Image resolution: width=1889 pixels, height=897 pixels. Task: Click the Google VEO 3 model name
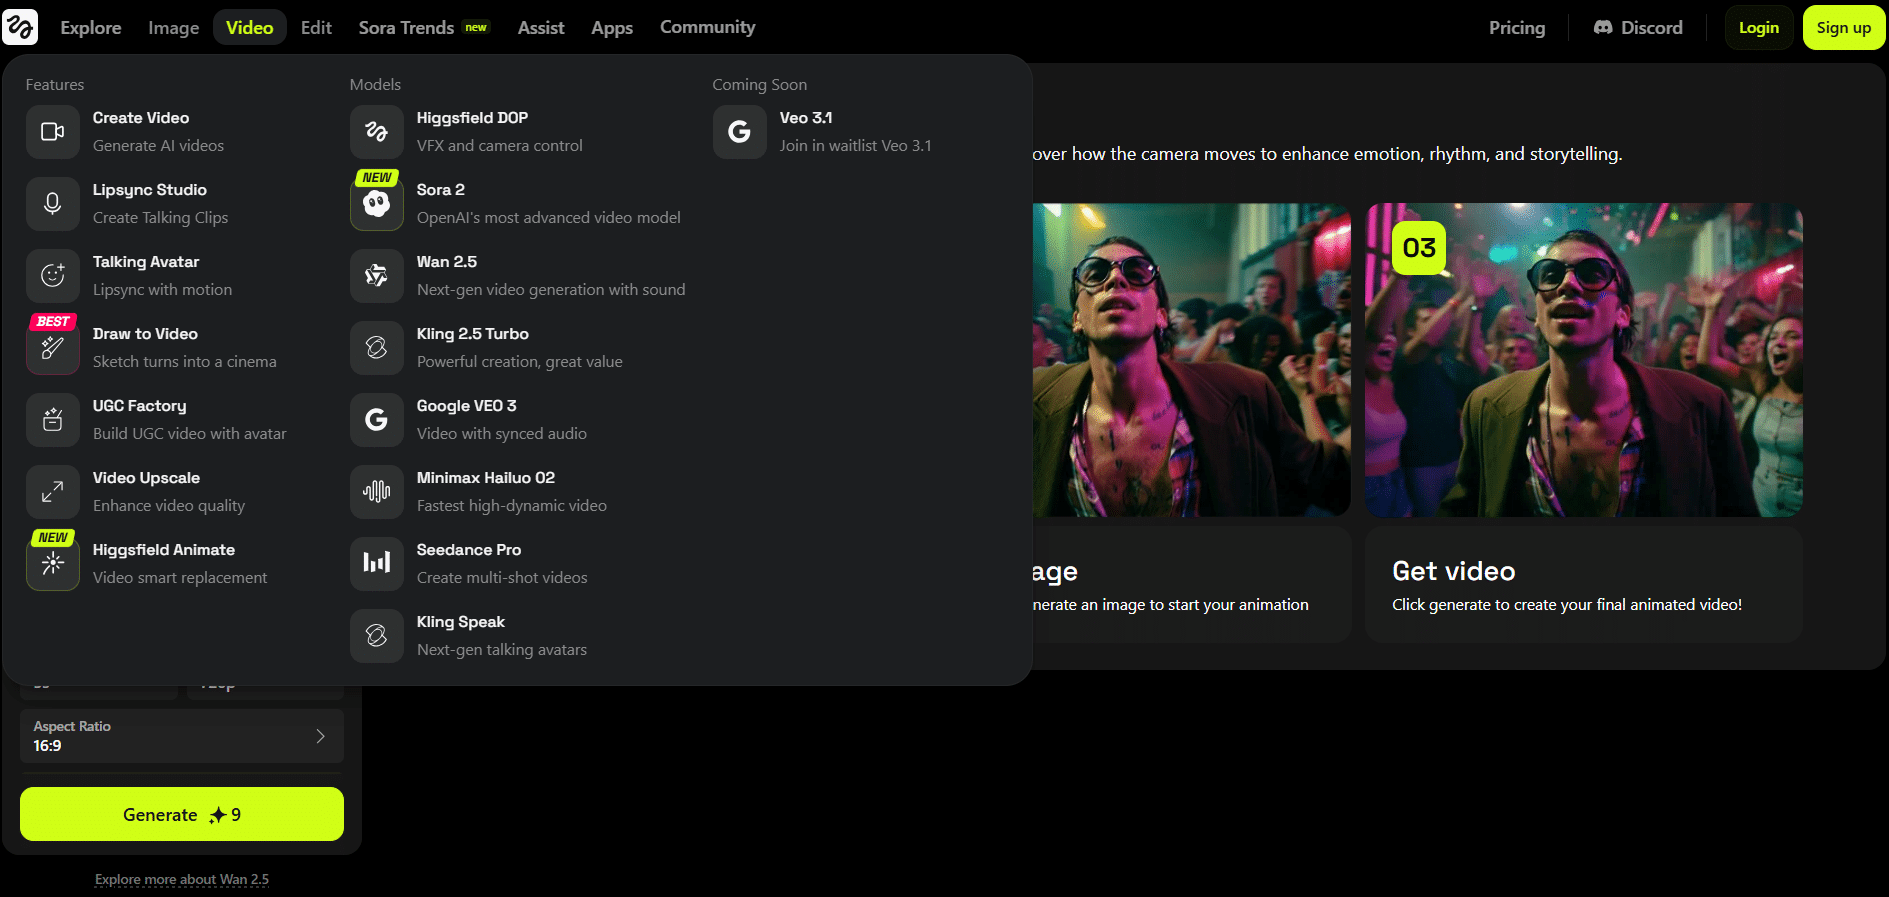pyautogui.click(x=467, y=406)
